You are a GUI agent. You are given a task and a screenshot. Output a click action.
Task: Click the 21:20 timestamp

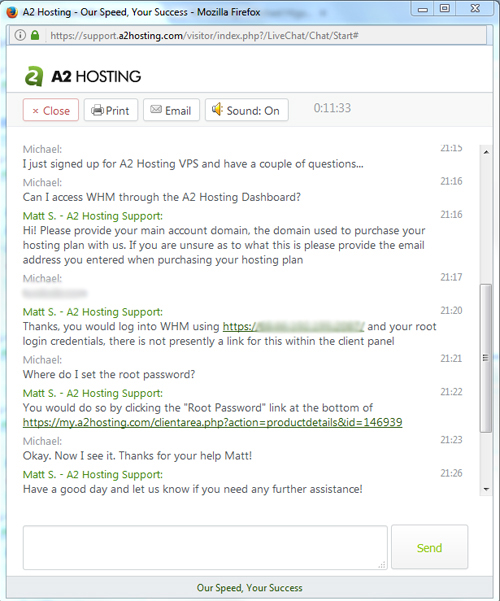click(x=451, y=310)
